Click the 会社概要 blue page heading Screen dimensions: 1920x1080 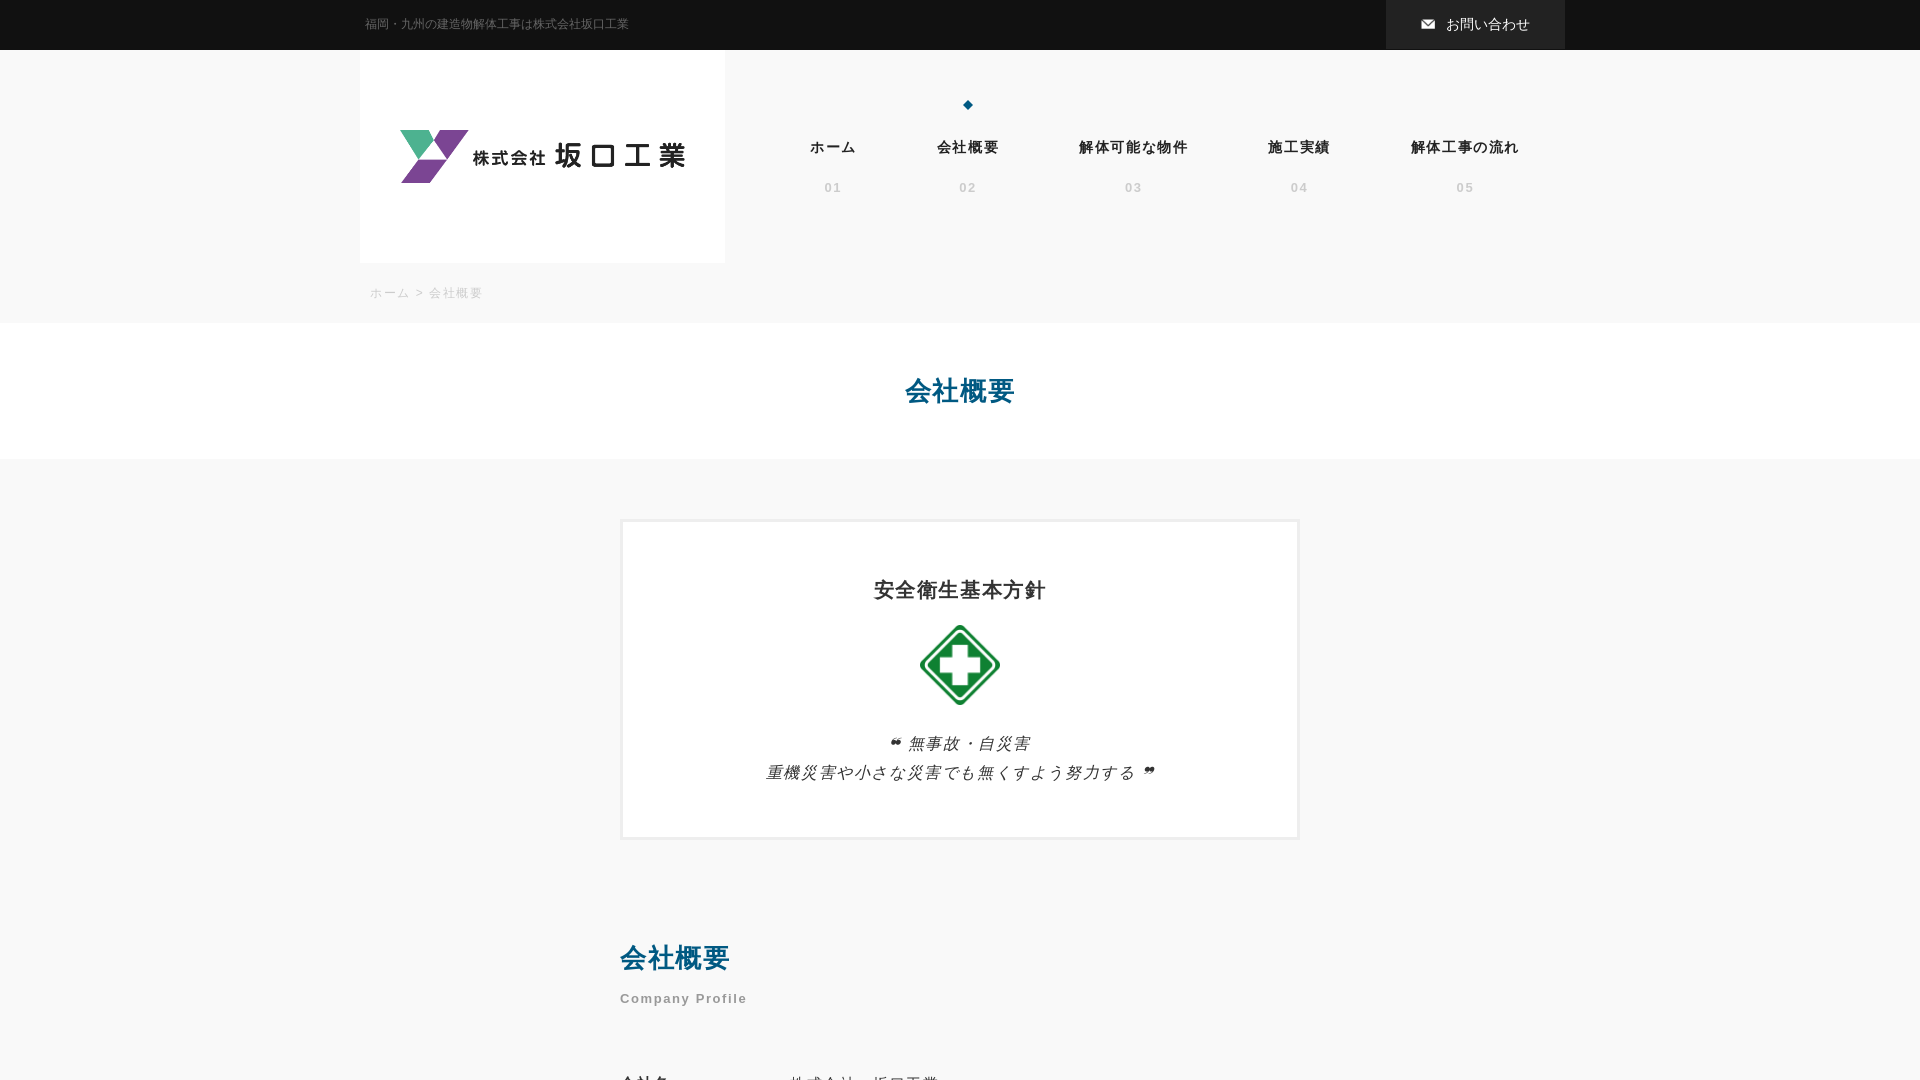click(x=959, y=392)
